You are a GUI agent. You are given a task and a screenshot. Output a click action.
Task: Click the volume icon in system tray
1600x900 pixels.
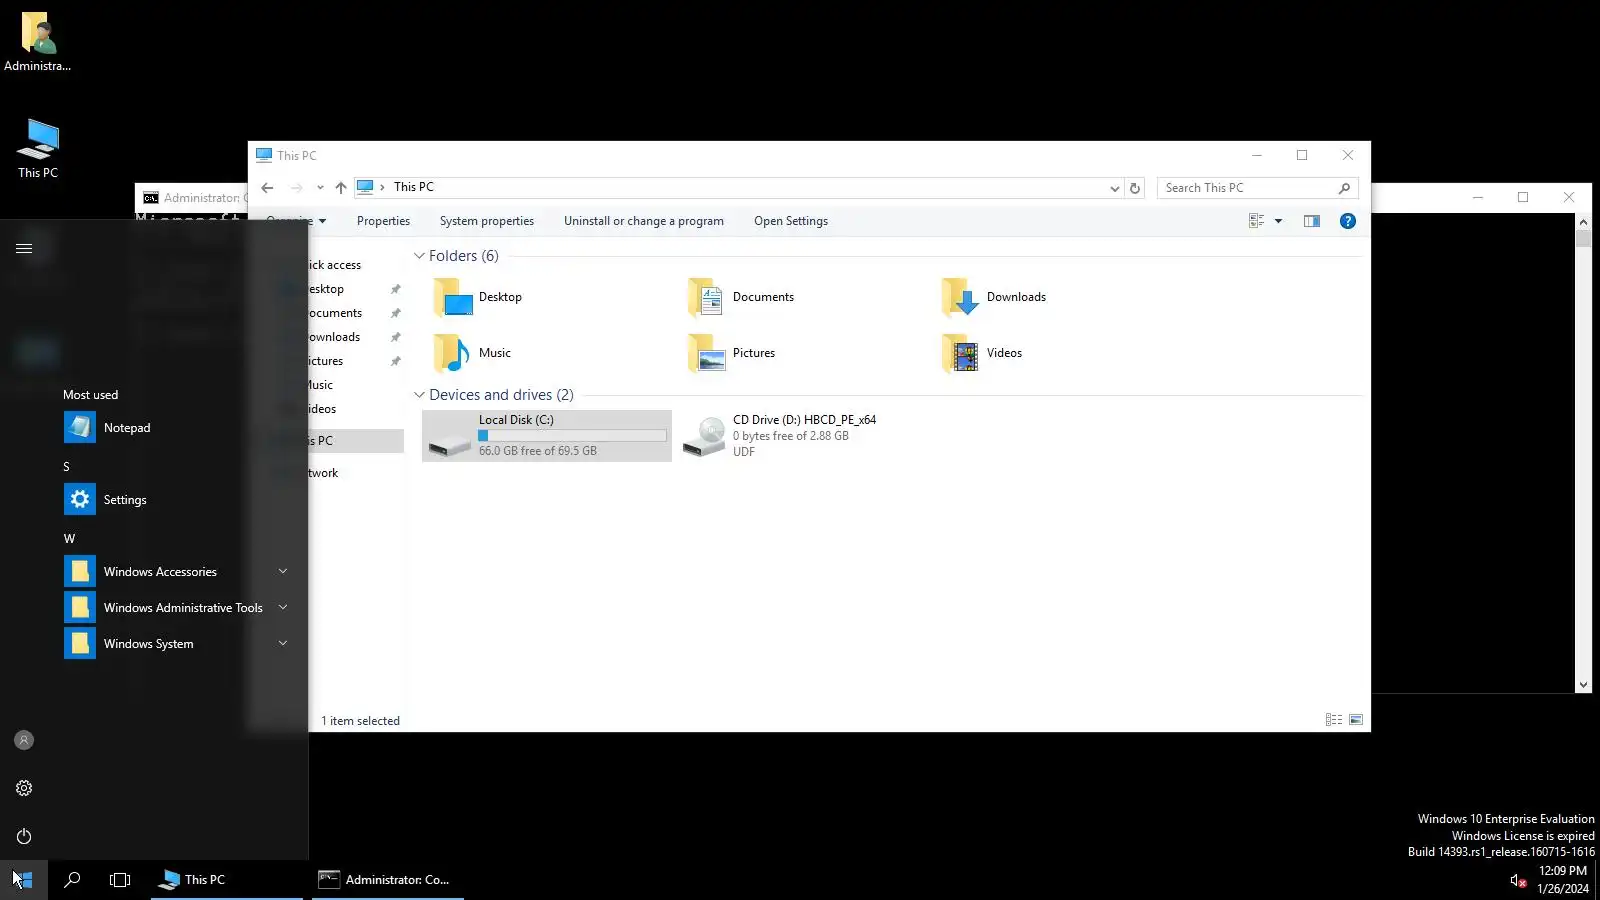(x=1517, y=880)
